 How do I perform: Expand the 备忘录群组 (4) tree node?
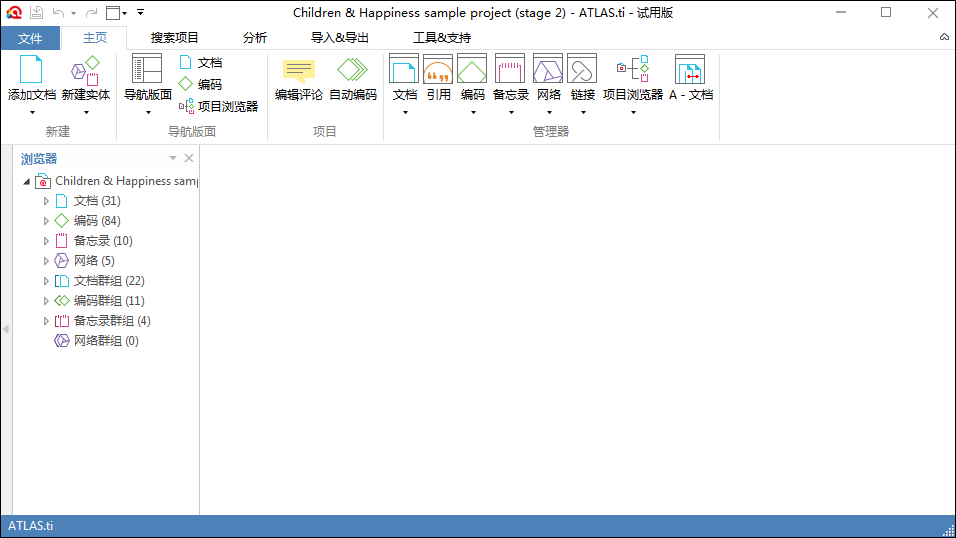click(46, 321)
